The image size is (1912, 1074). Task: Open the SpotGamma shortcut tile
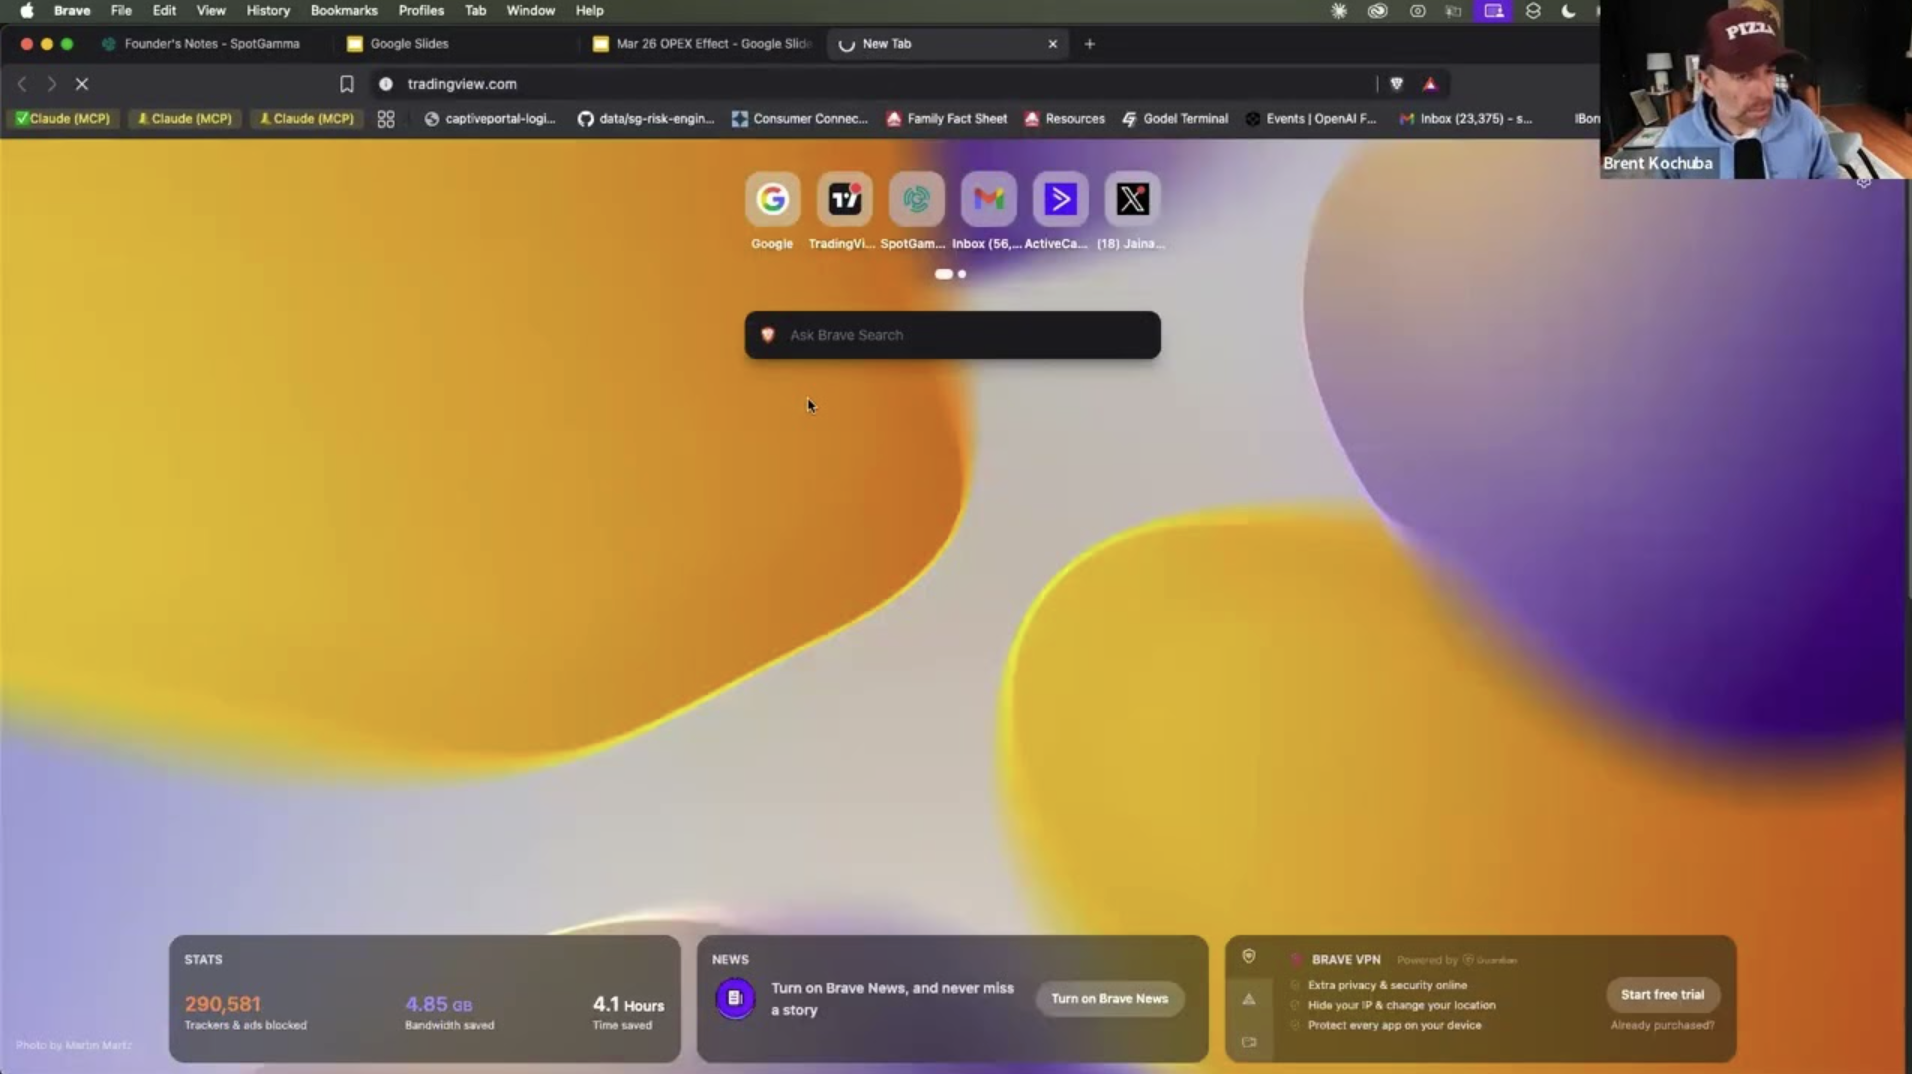click(x=916, y=200)
